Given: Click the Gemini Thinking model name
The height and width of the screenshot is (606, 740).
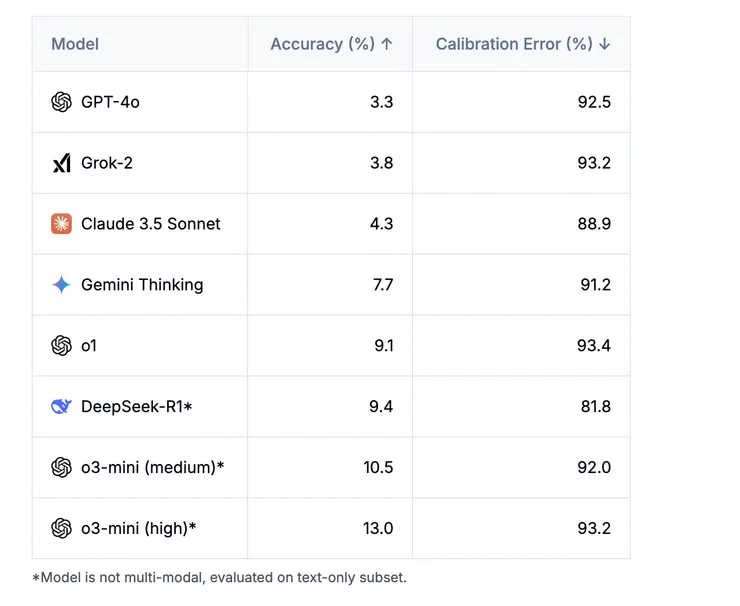Looking at the screenshot, I should tap(142, 285).
